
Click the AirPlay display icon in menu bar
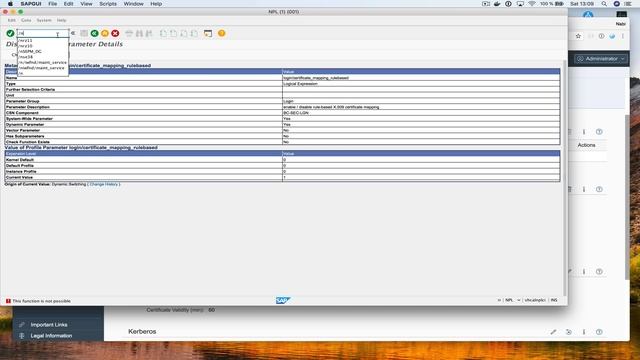point(520,4)
